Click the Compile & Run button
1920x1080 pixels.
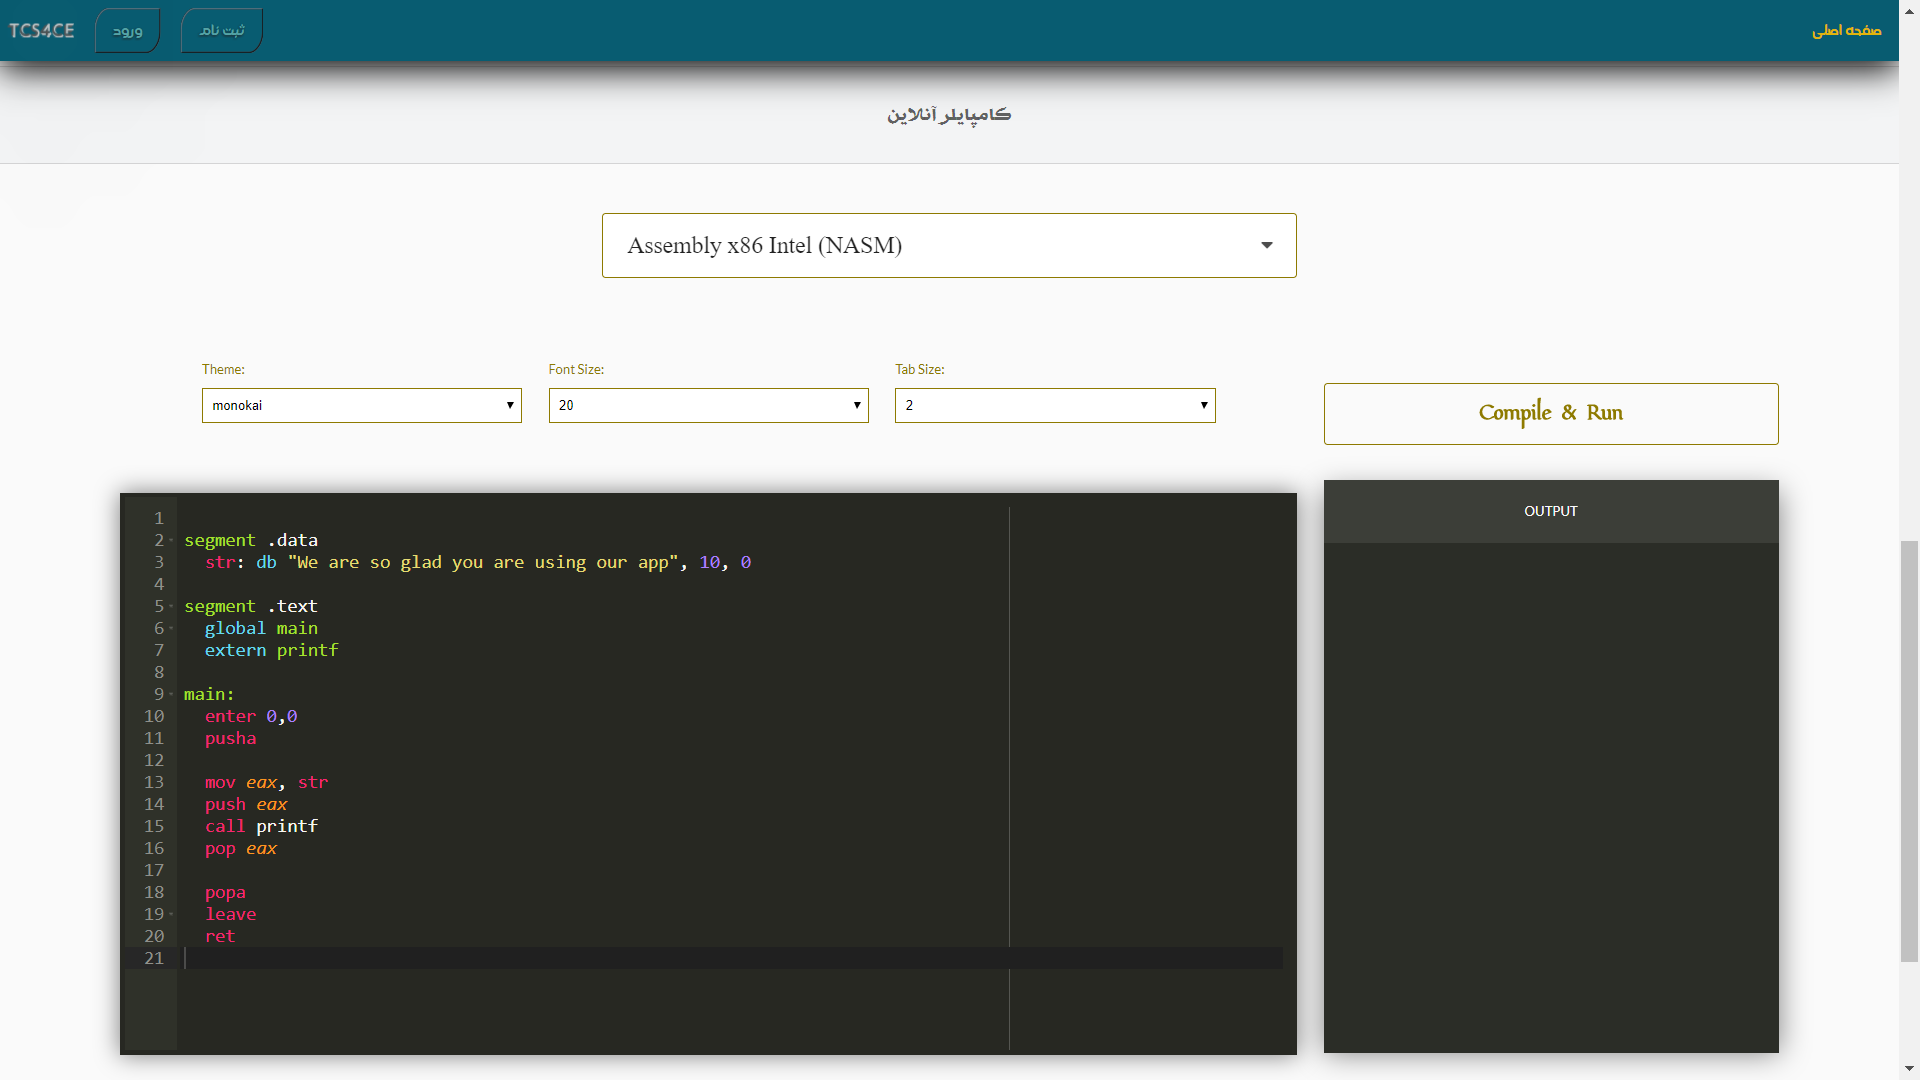(x=1551, y=414)
